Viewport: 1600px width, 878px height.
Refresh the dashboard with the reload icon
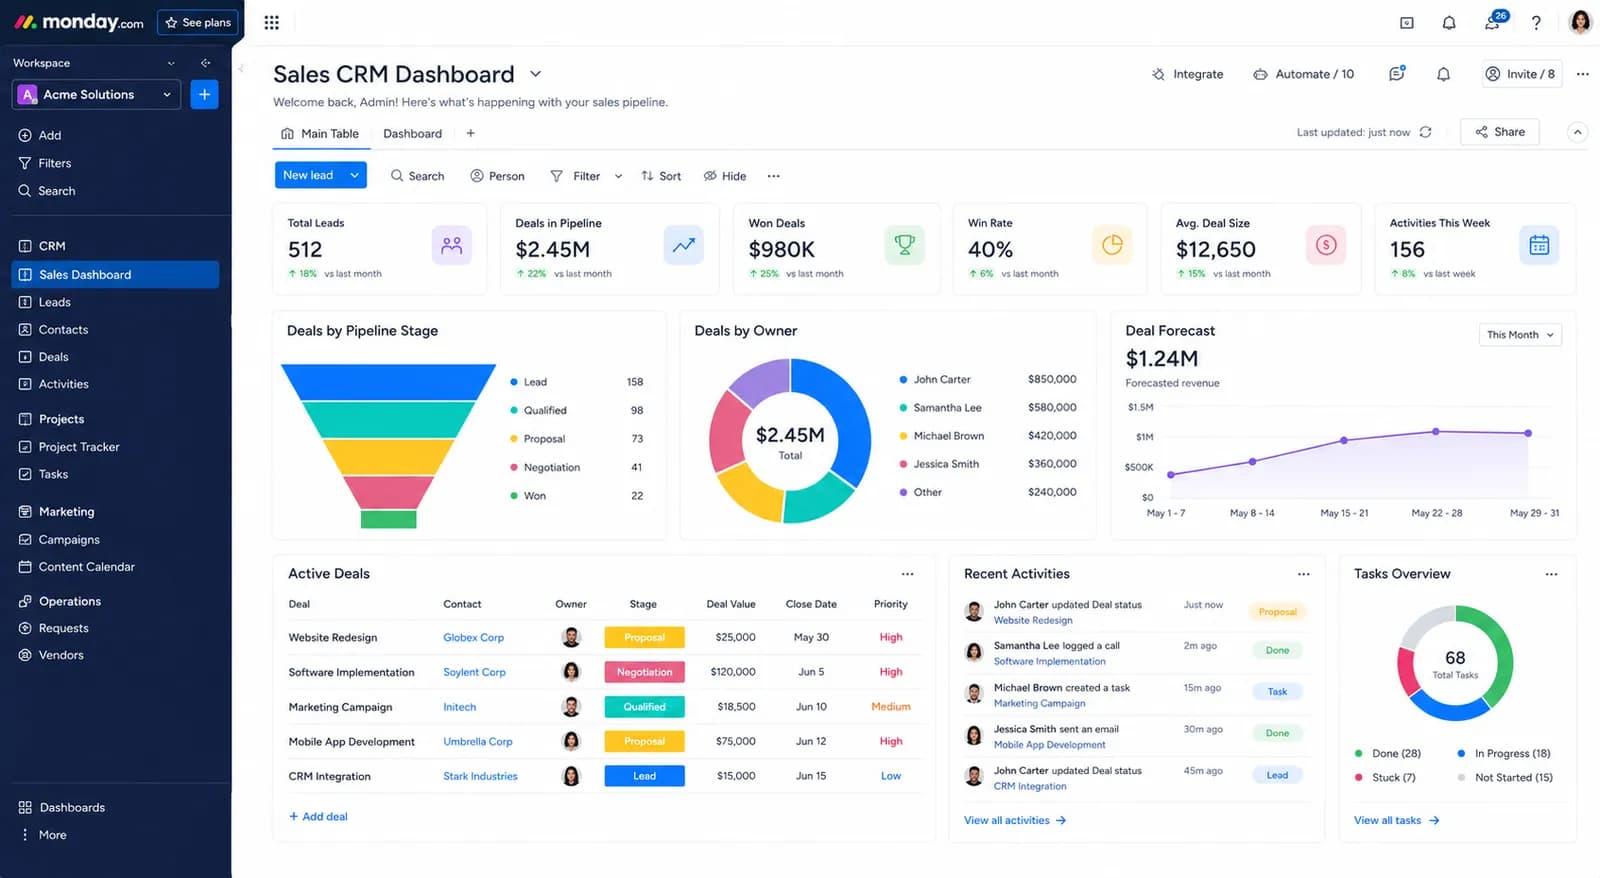pos(1426,132)
